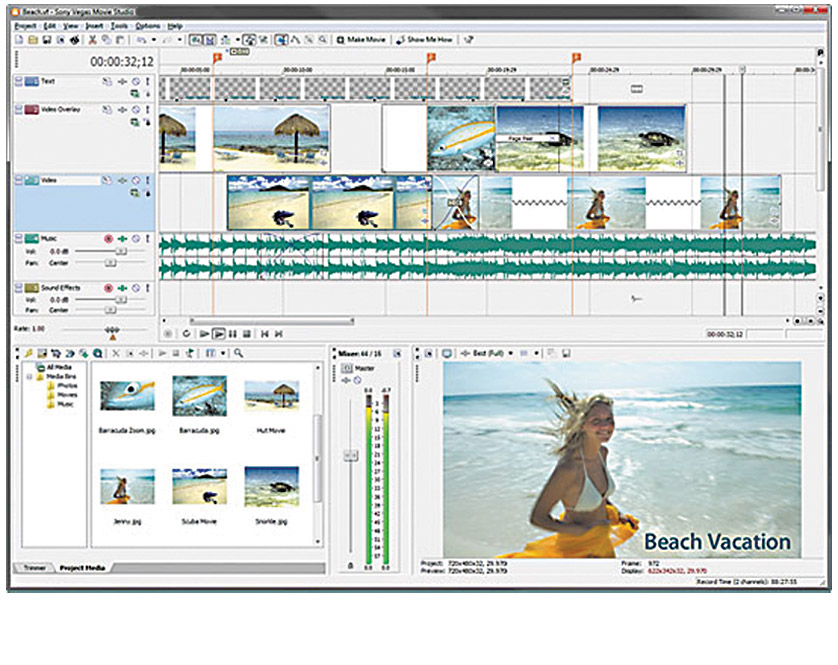Viewport: 838px width, 665px height.
Task: Click the search magnifier icon in Project Media
Action: [x=238, y=353]
